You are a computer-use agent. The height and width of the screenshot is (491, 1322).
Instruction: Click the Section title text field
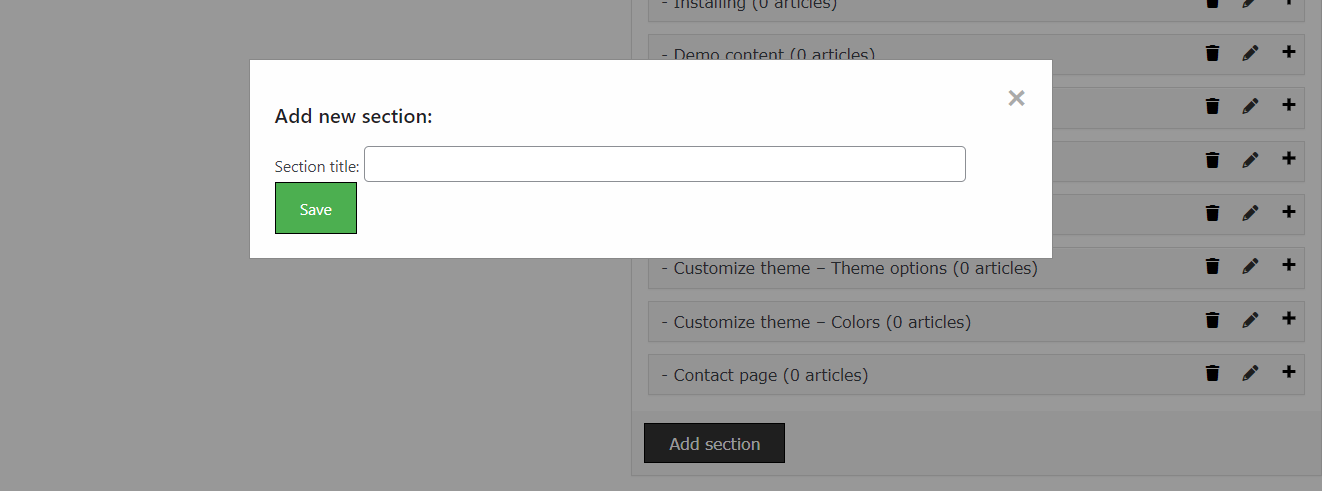coord(664,164)
